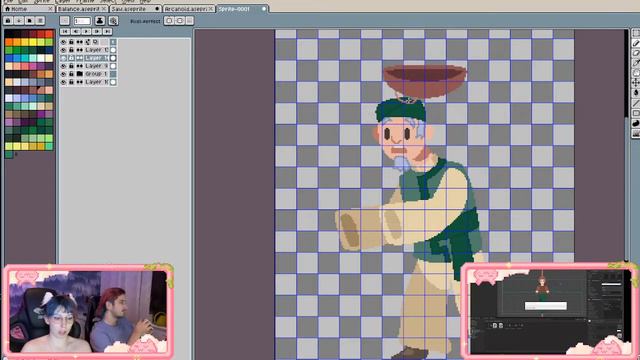Open the sort palette icon
Image resolution: width=640 pixels, height=360 pixels.
(19, 20)
